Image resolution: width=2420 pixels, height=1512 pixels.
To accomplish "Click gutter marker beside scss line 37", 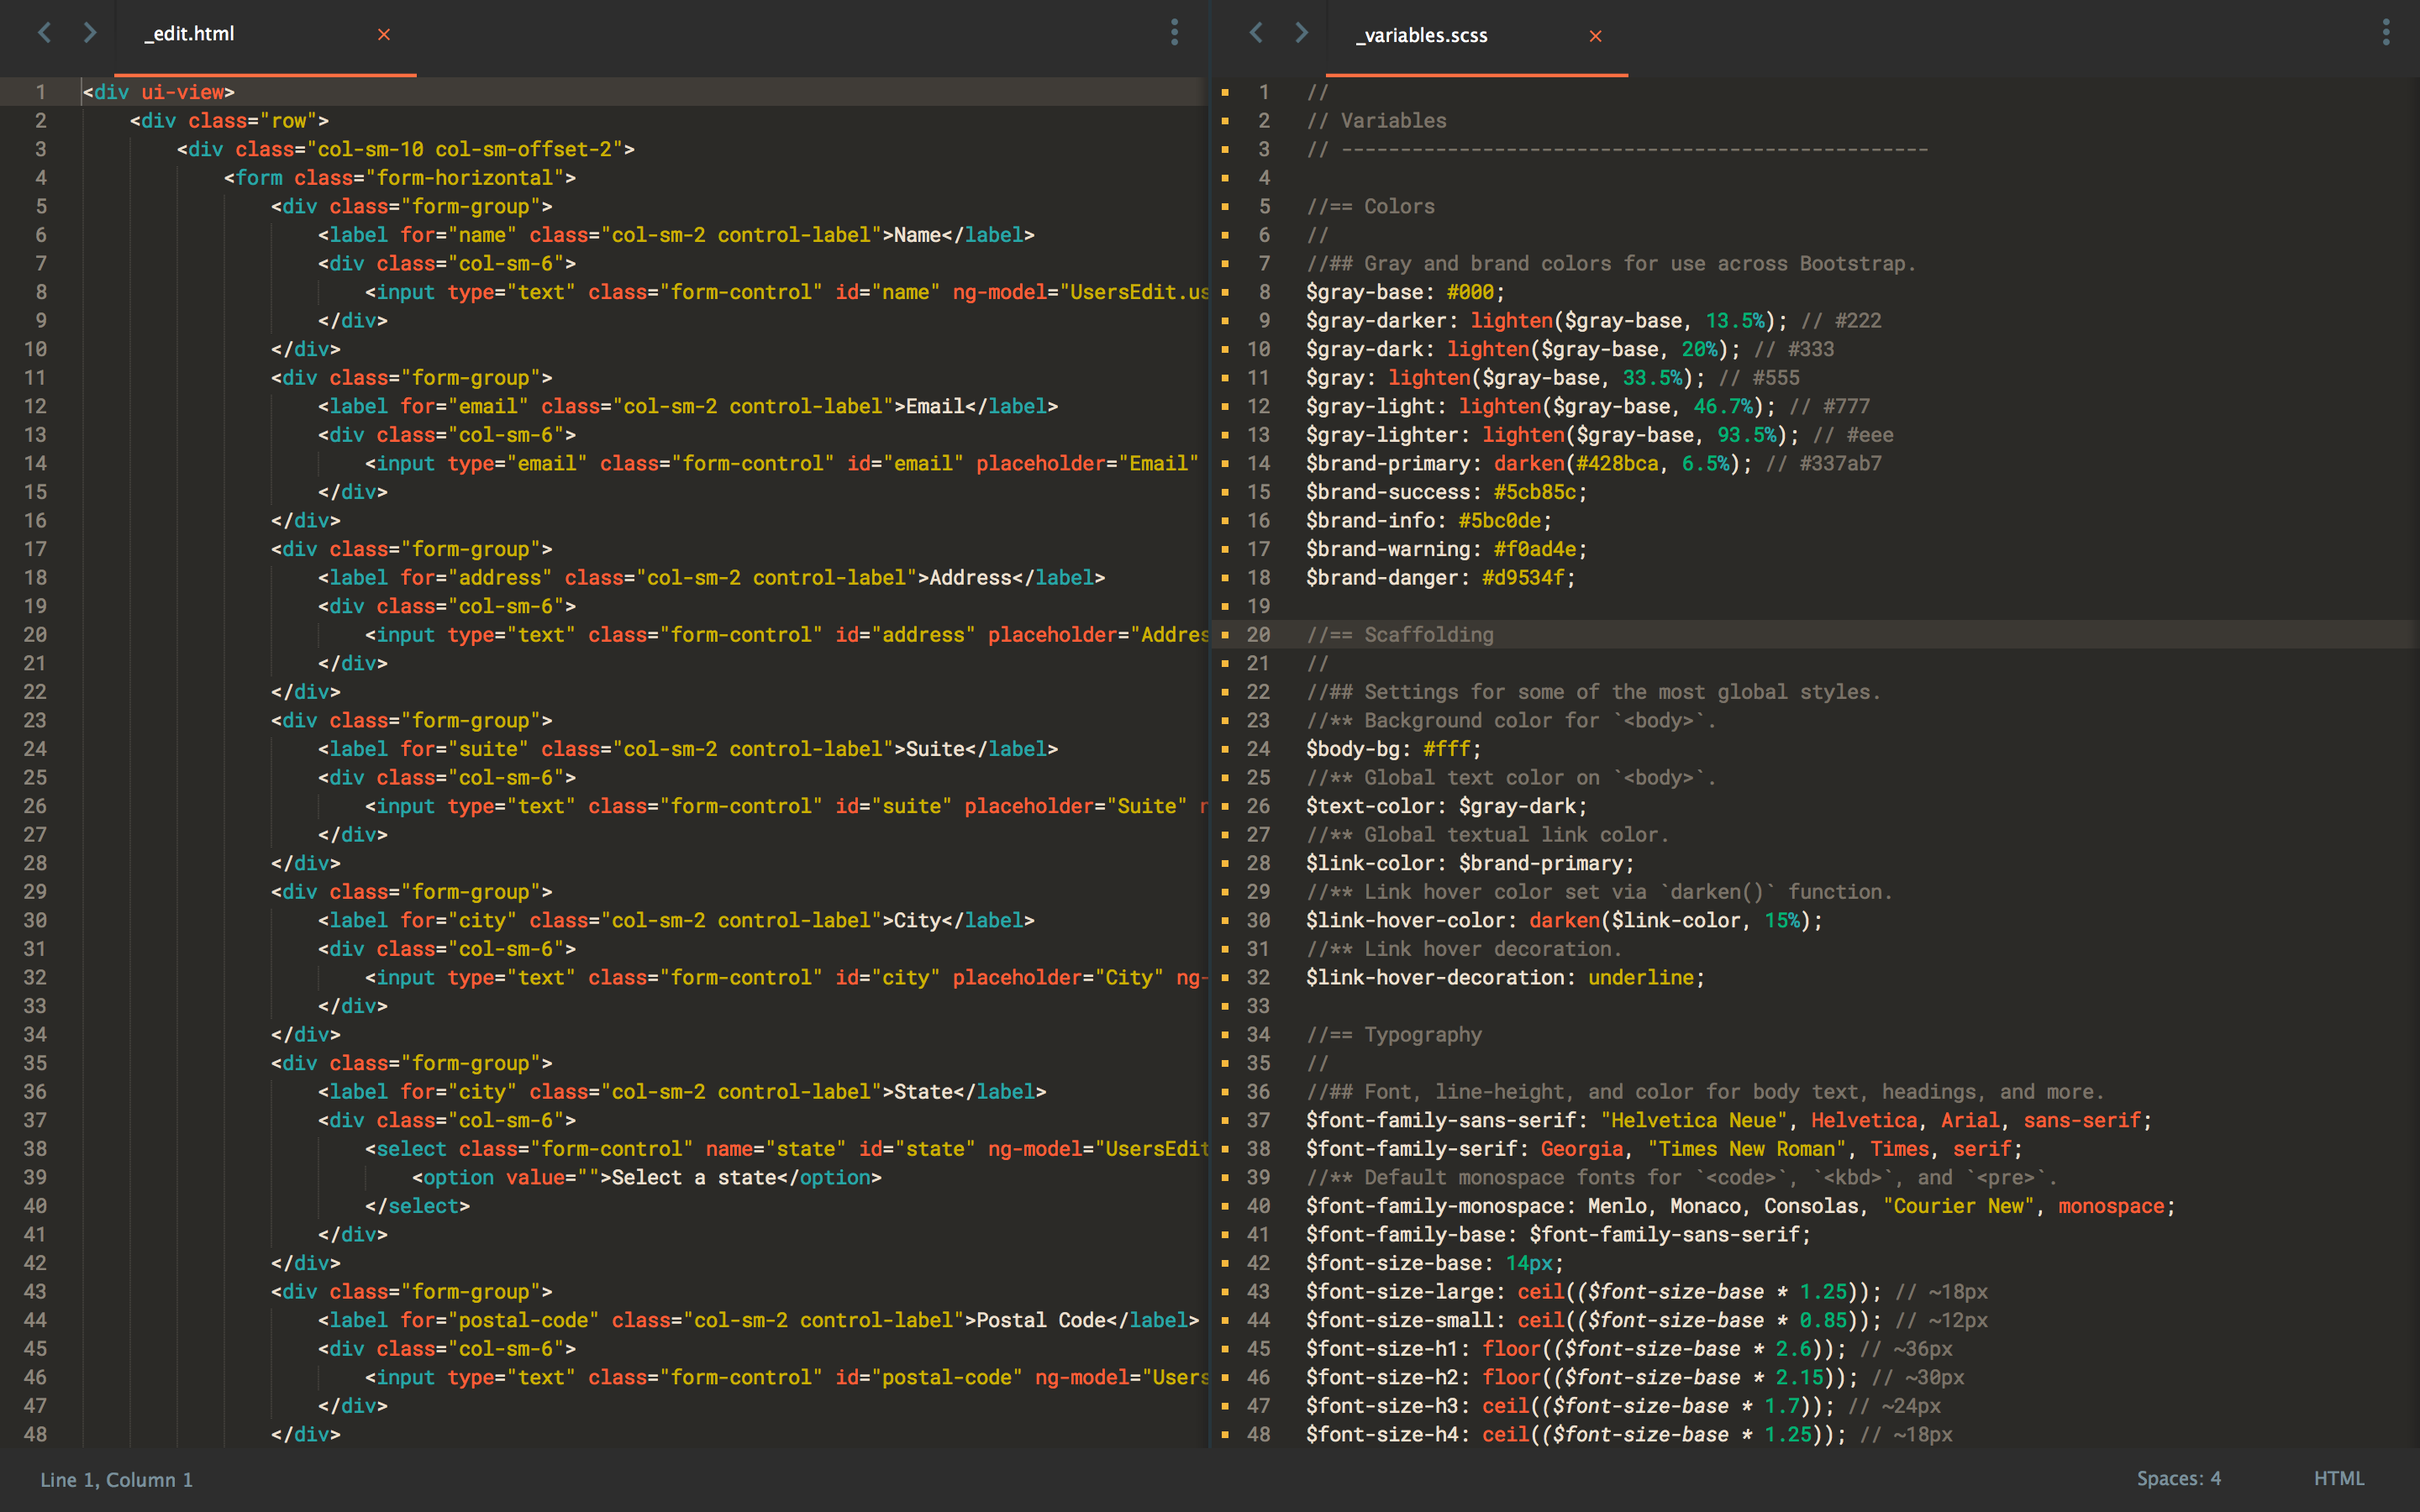I will 1225,1120.
